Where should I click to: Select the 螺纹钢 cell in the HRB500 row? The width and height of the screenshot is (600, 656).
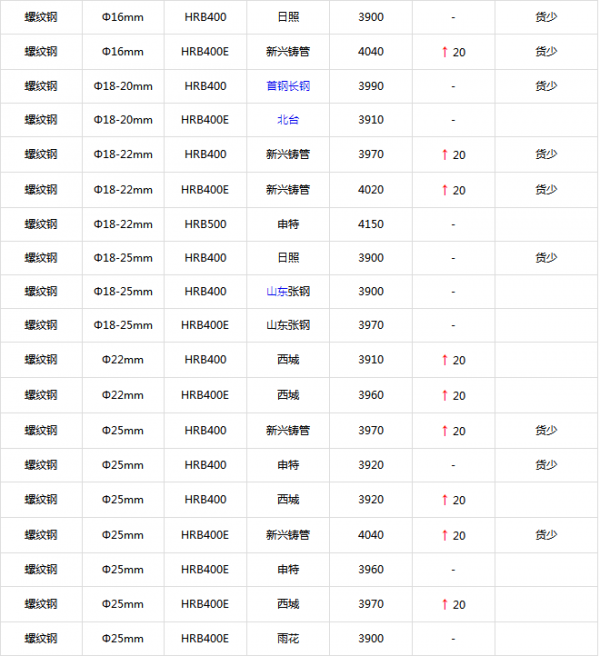[41, 224]
